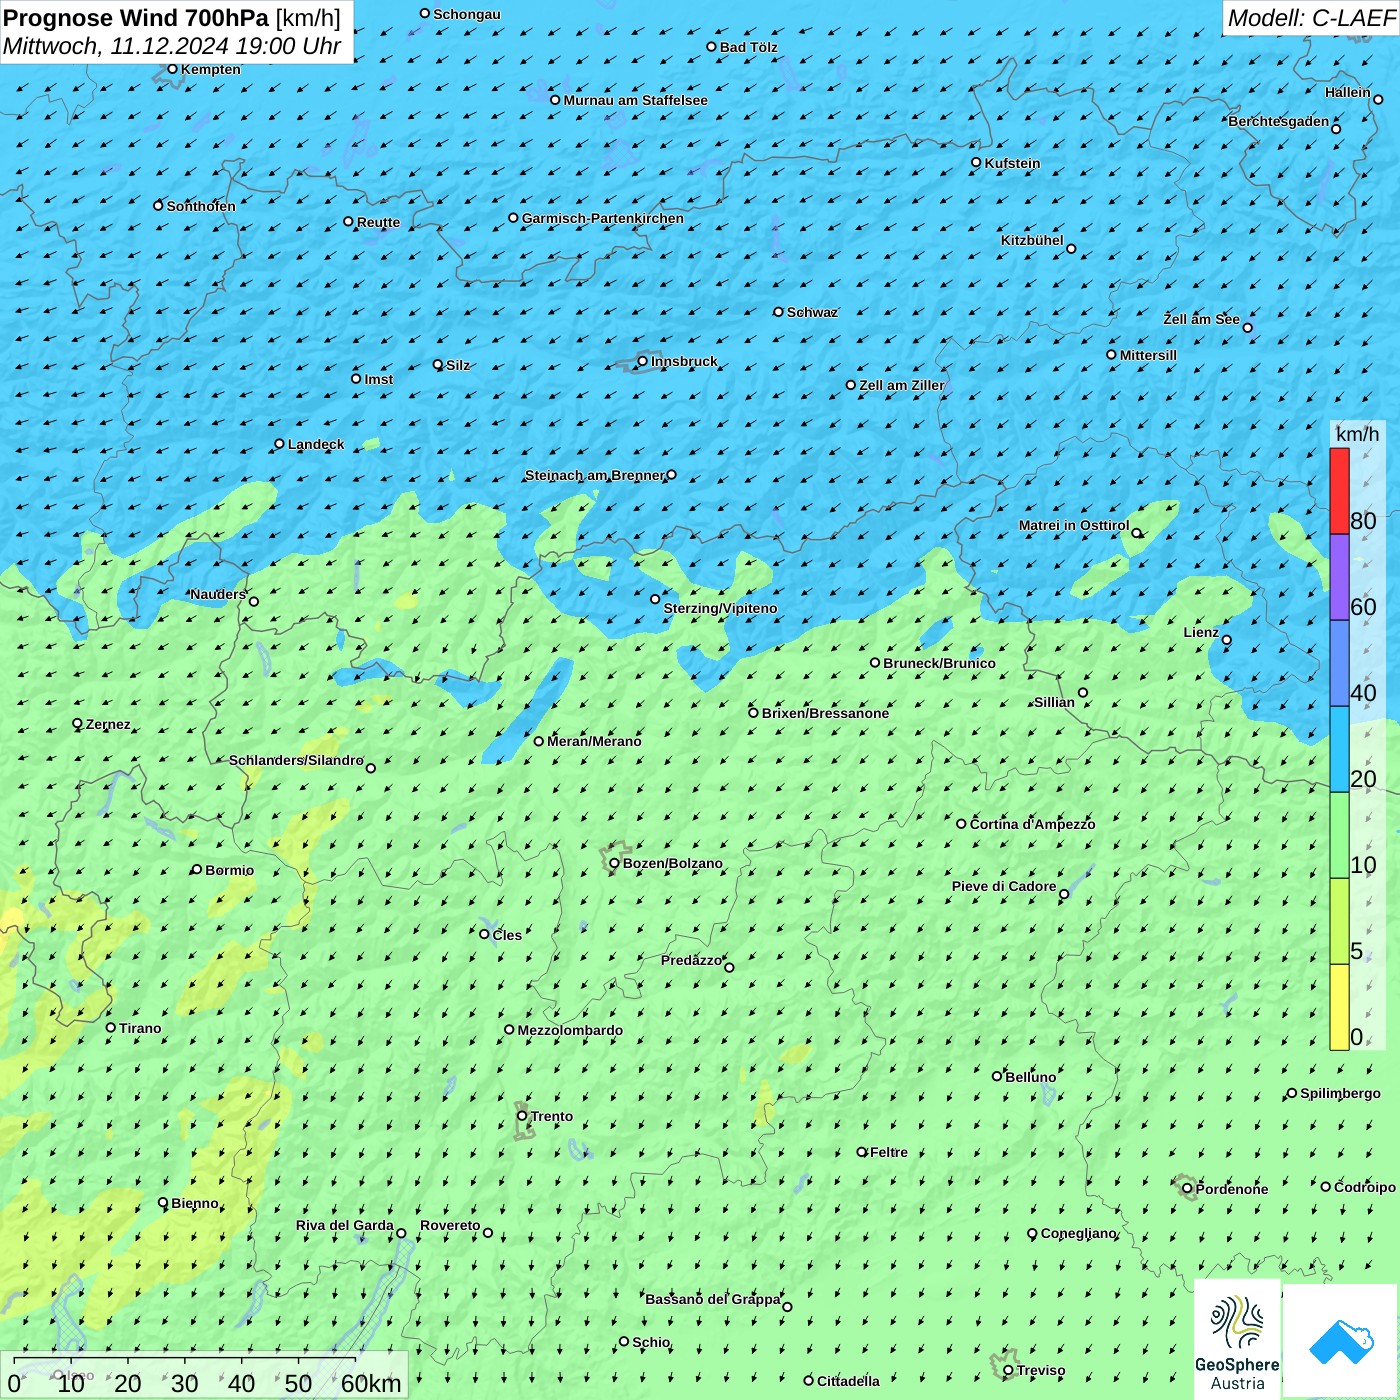Click the 'Mezzolombardo' label

[x=570, y=1030]
